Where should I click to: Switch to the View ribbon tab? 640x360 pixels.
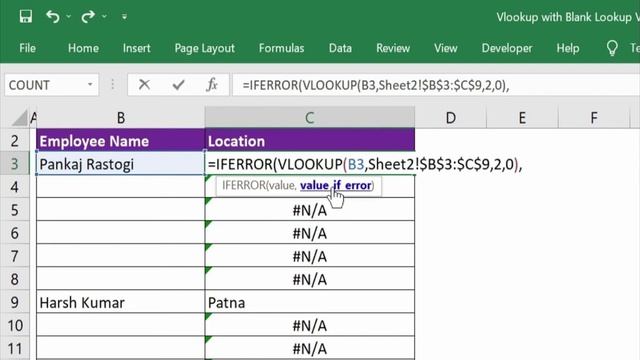point(445,48)
